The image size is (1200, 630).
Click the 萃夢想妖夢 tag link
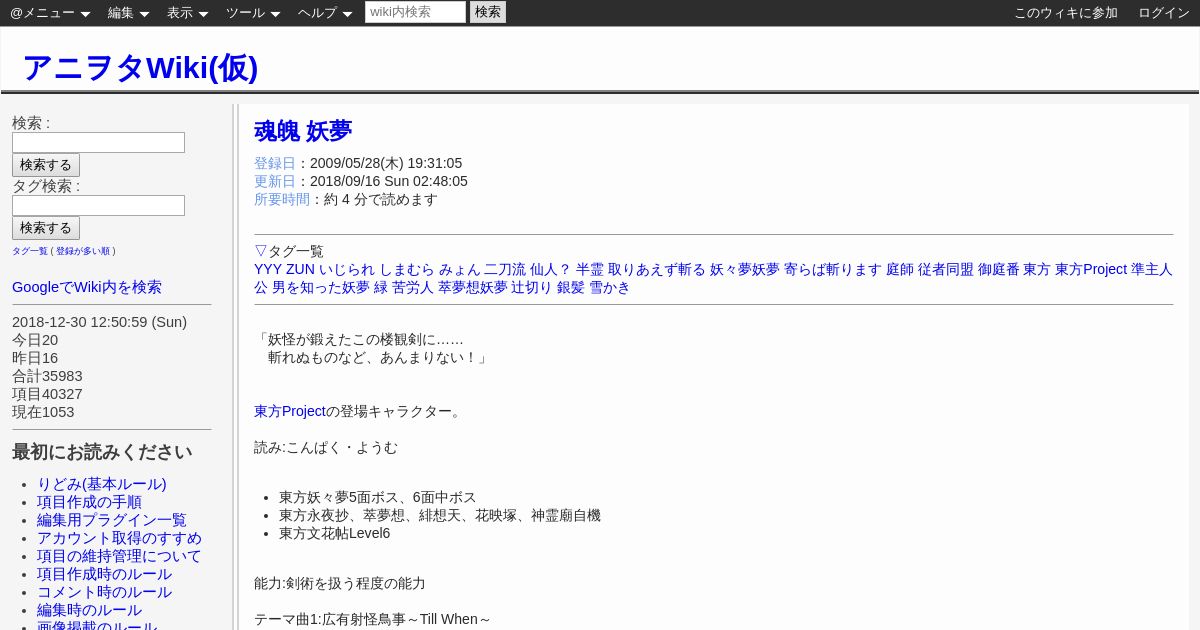coord(473,287)
